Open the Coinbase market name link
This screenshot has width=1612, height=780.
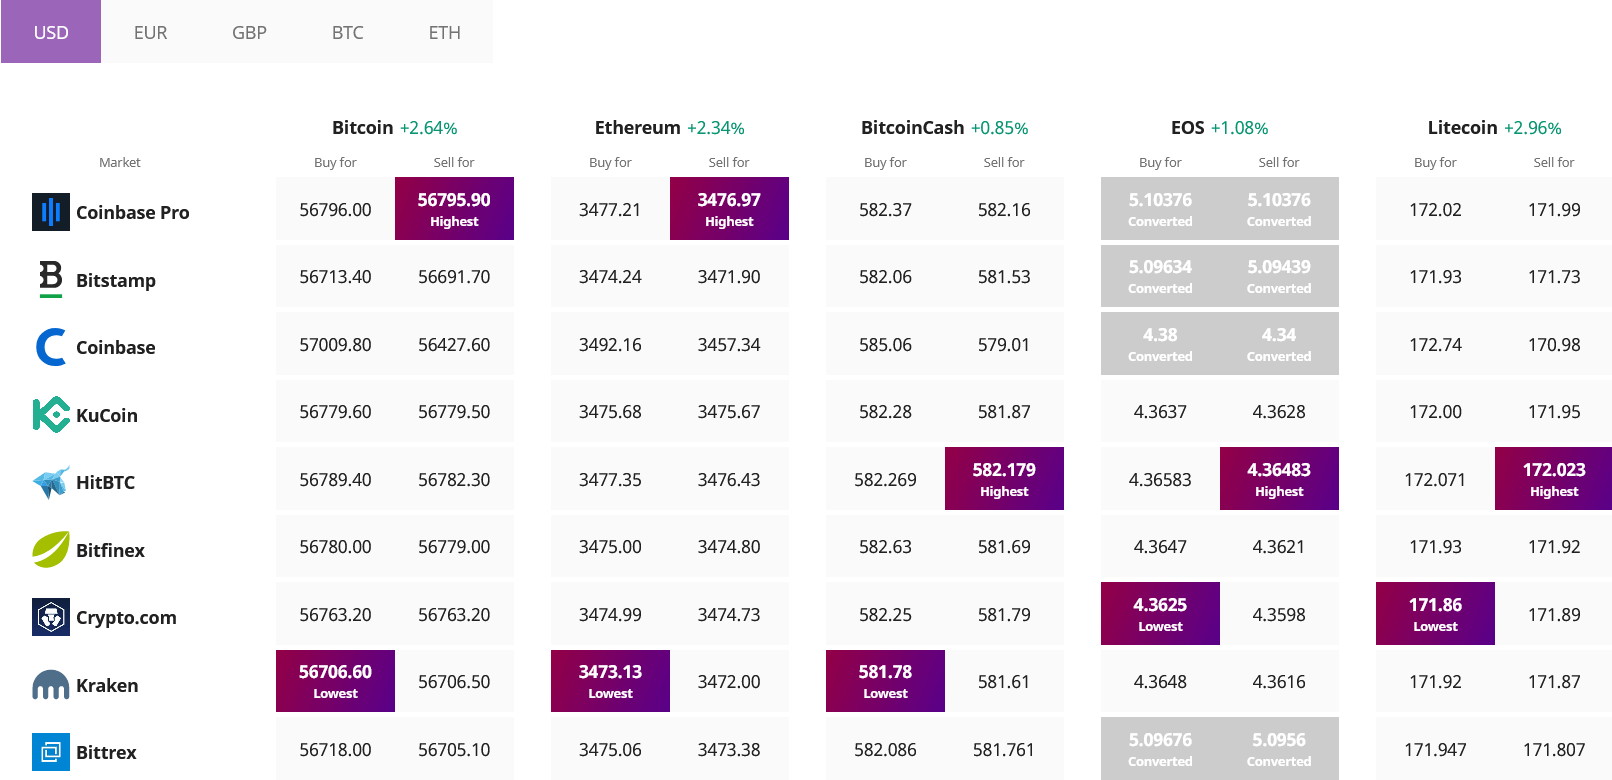(x=115, y=347)
